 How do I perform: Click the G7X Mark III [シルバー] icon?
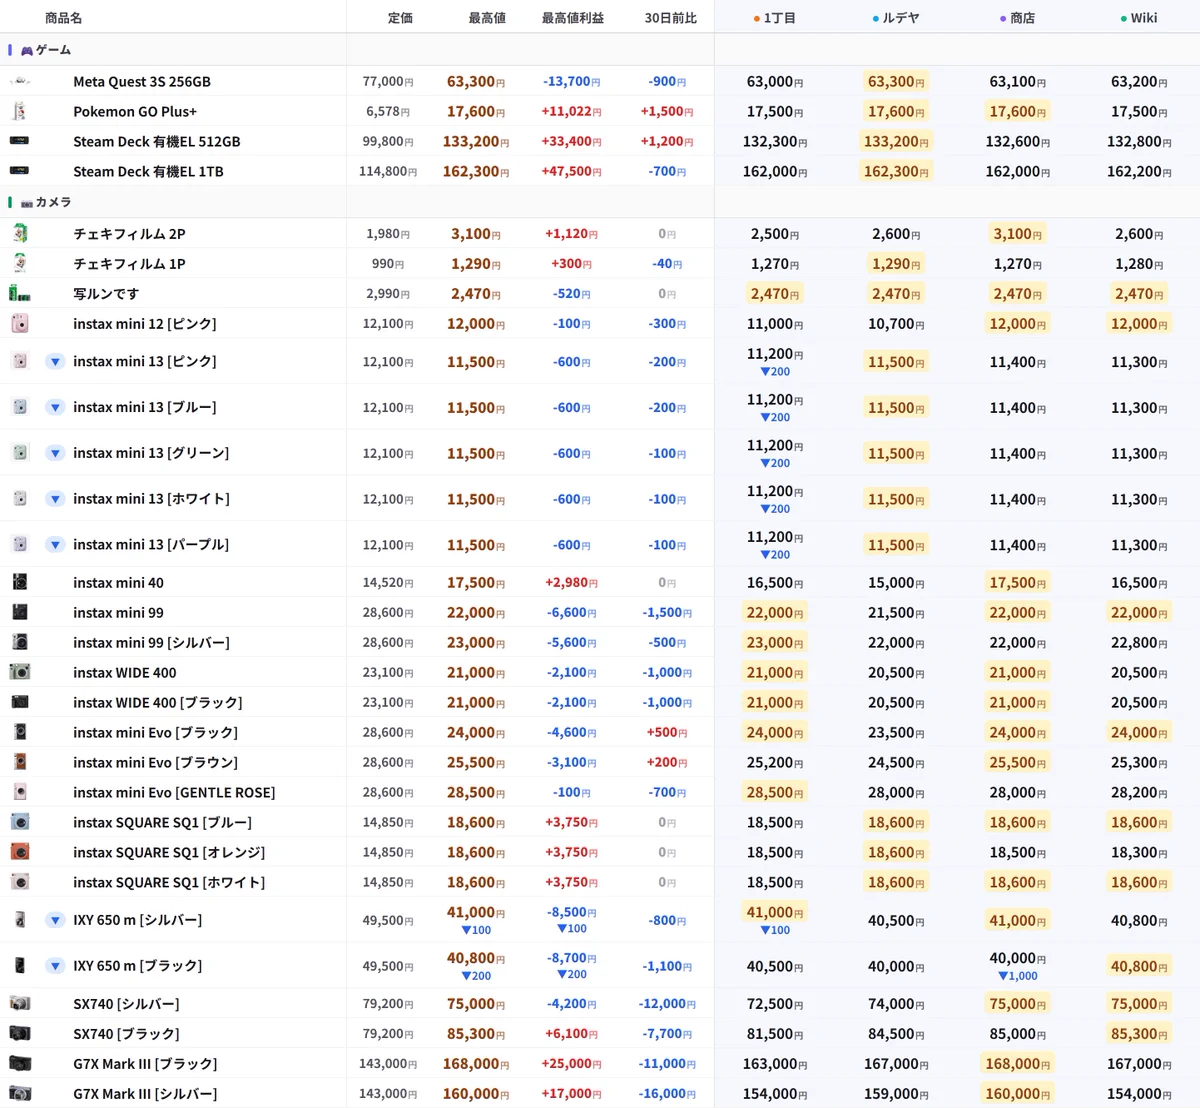pyautogui.click(x=20, y=1093)
